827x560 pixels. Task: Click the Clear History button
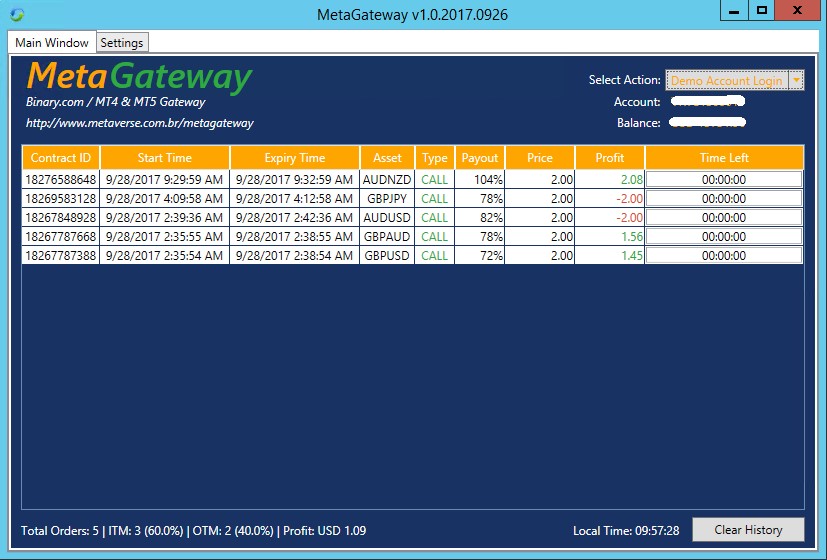pyautogui.click(x=748, y=529)
